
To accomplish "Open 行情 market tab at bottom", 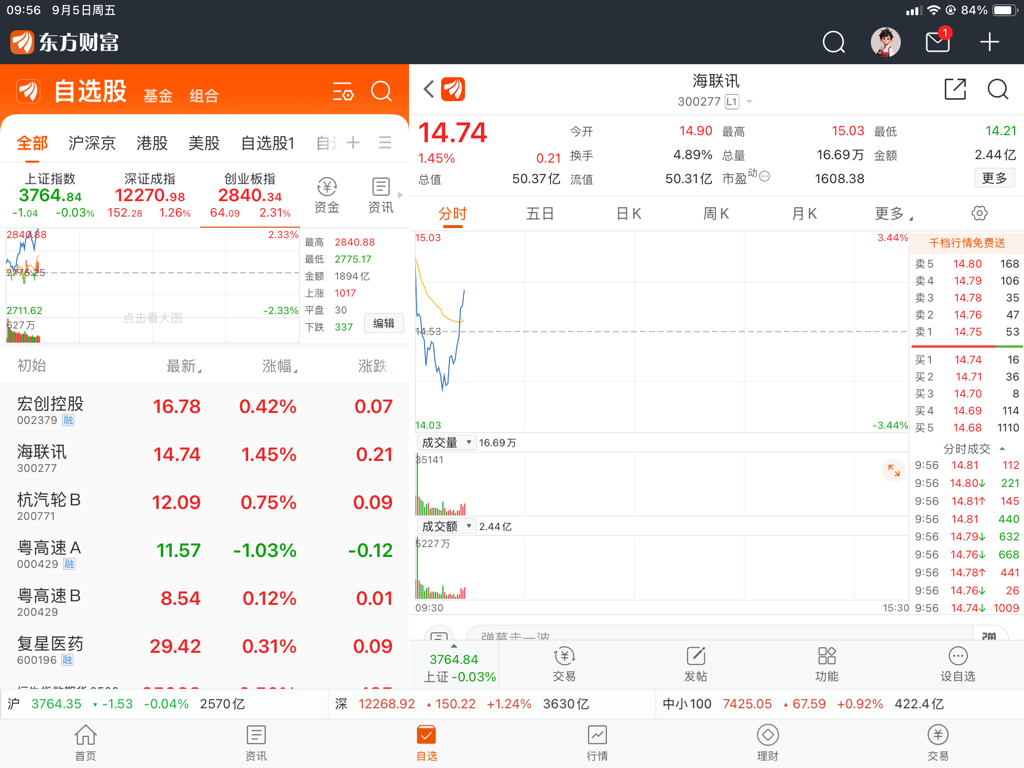I will point(597,743).
